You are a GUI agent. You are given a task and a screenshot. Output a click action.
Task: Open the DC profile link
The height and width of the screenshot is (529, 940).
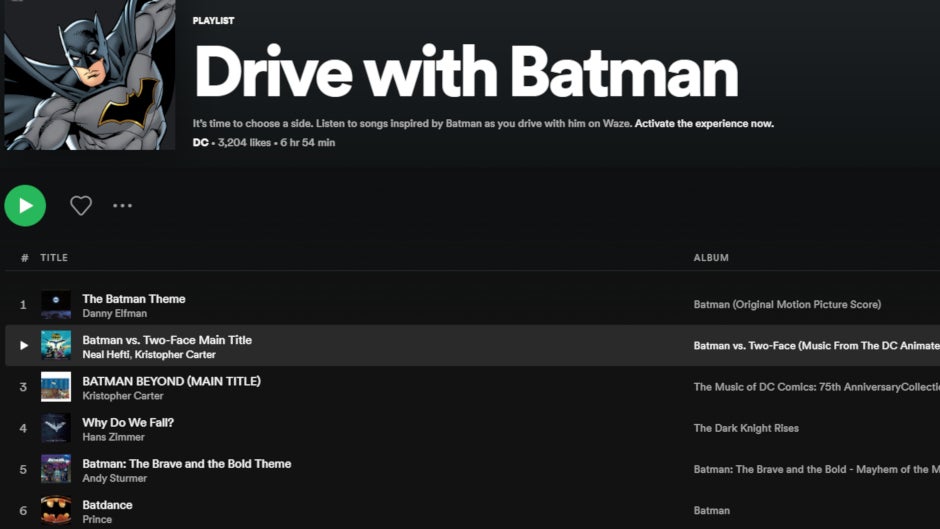click(x=200, y=143)
